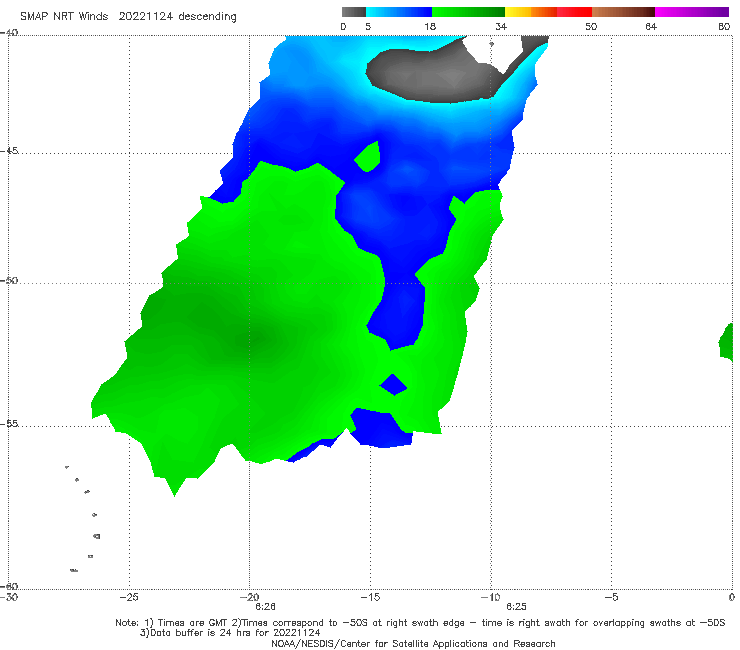740x650 pixels.
Task: Click the small green patch at the right map edge
Action: (726, 342)
